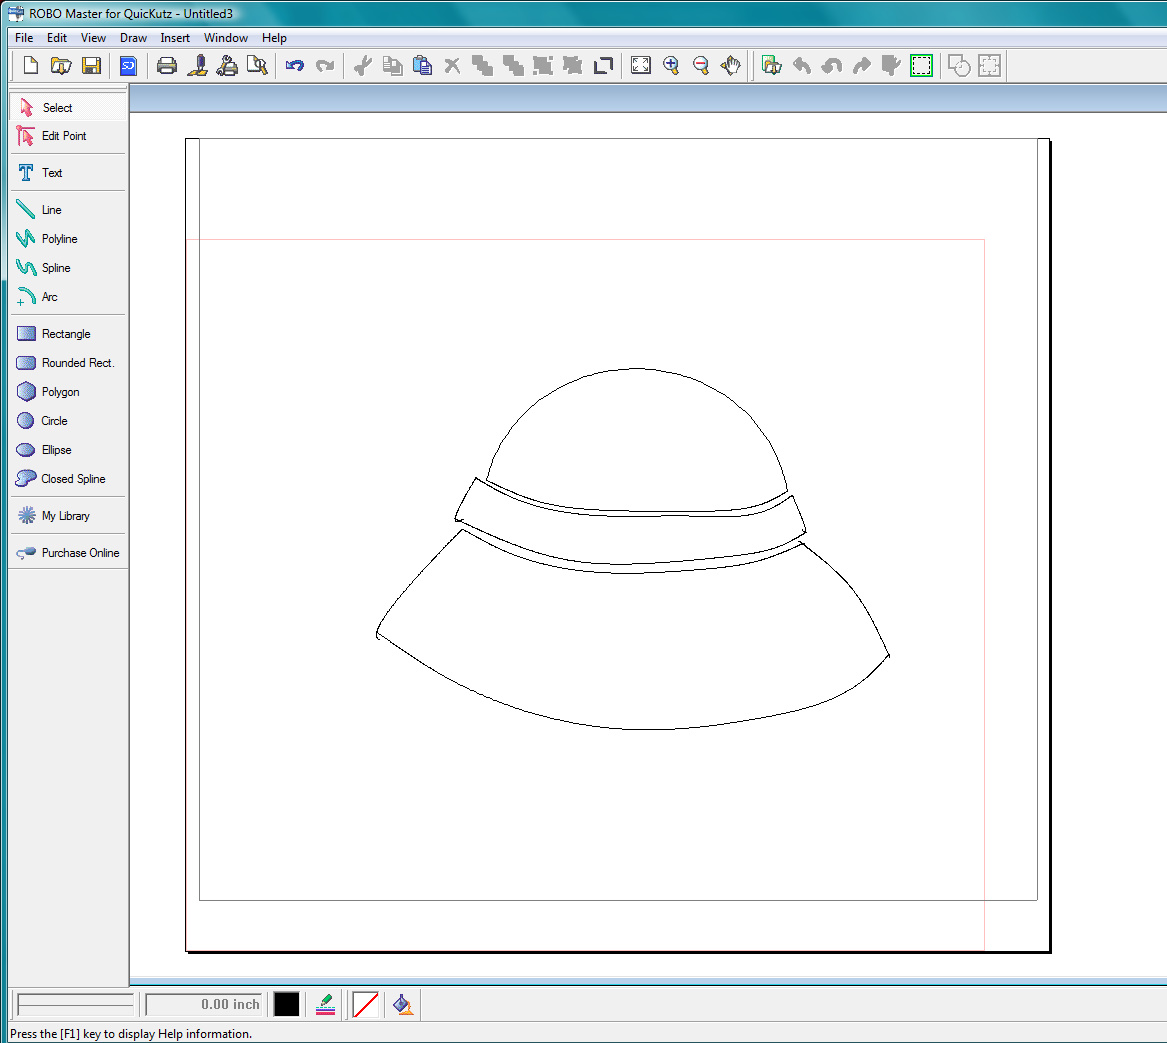1167x1043 pixels.
Task: Open My Library
Action: 65,516
